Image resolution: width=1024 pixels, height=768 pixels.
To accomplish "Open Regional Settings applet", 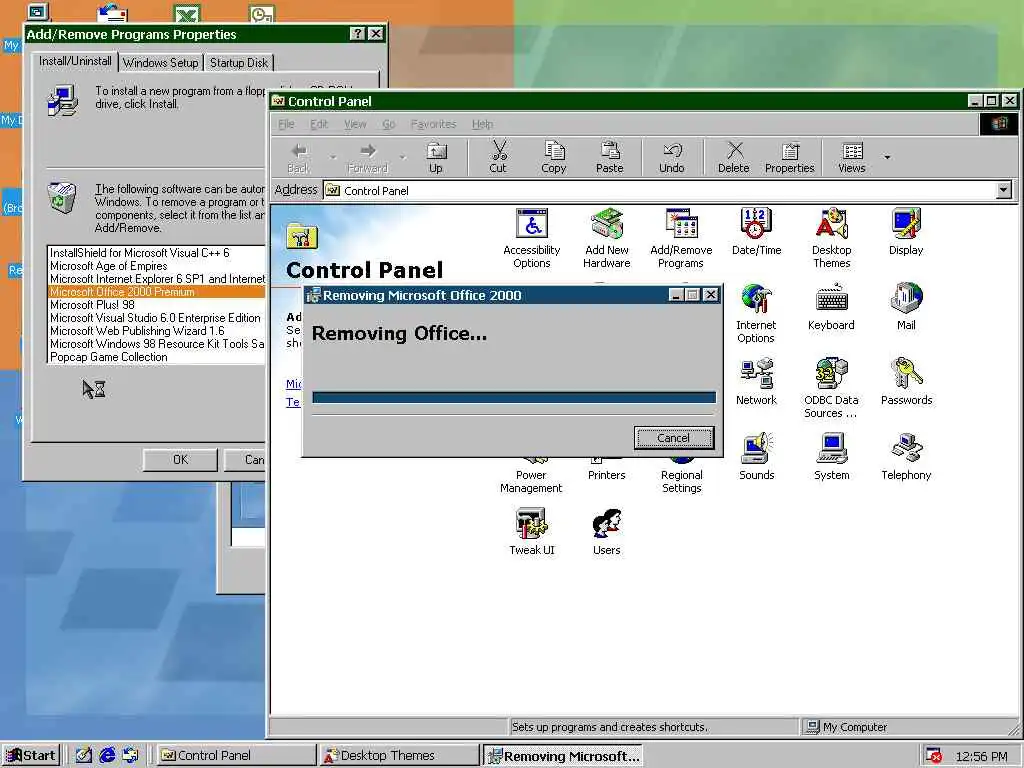I will pos(681,475).
